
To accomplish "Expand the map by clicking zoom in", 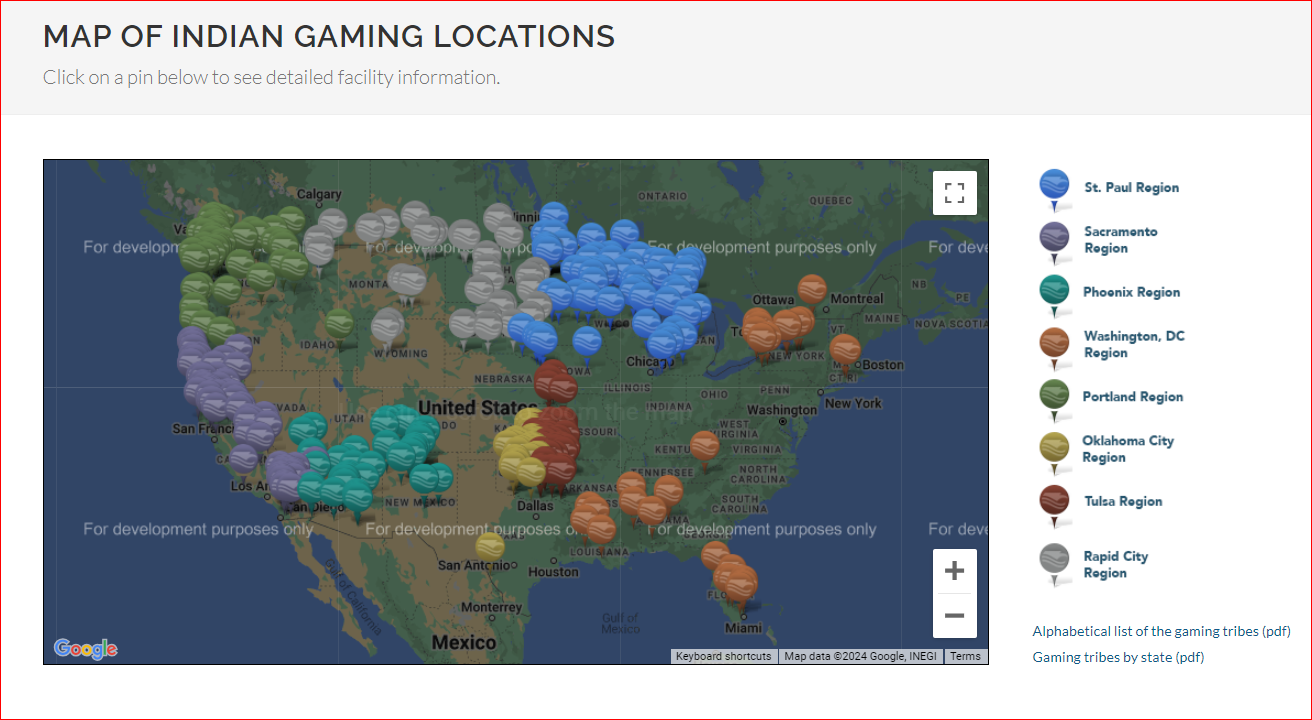I will [954, 570].
